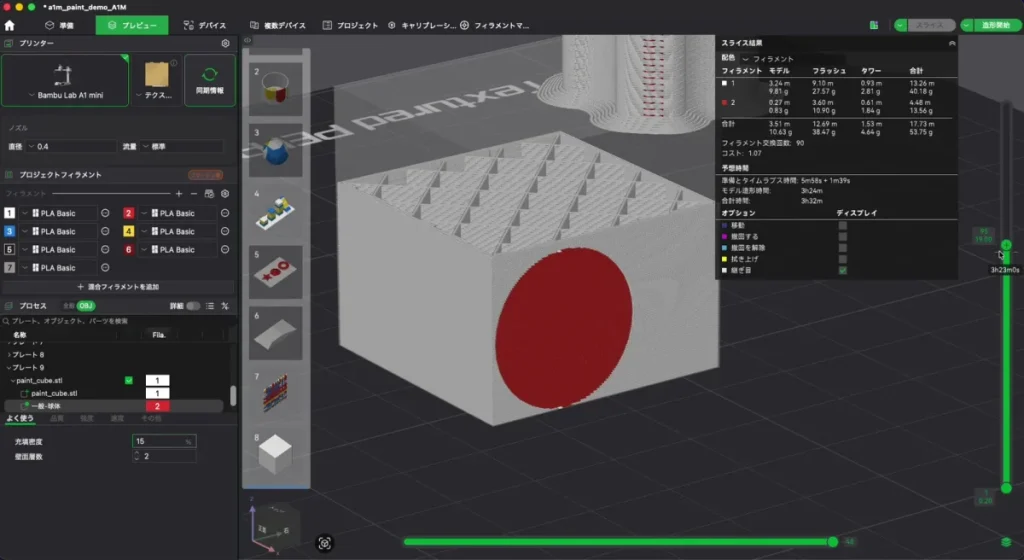
Task: Click the process list icon beside 詳細
Action: 210,306
